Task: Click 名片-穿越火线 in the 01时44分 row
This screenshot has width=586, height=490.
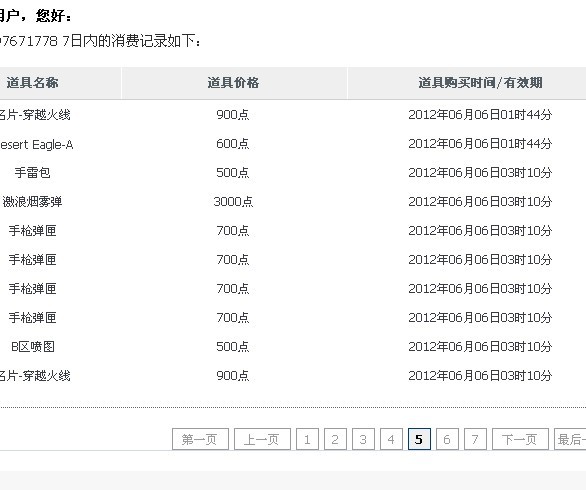Action: tap(35, 115)
